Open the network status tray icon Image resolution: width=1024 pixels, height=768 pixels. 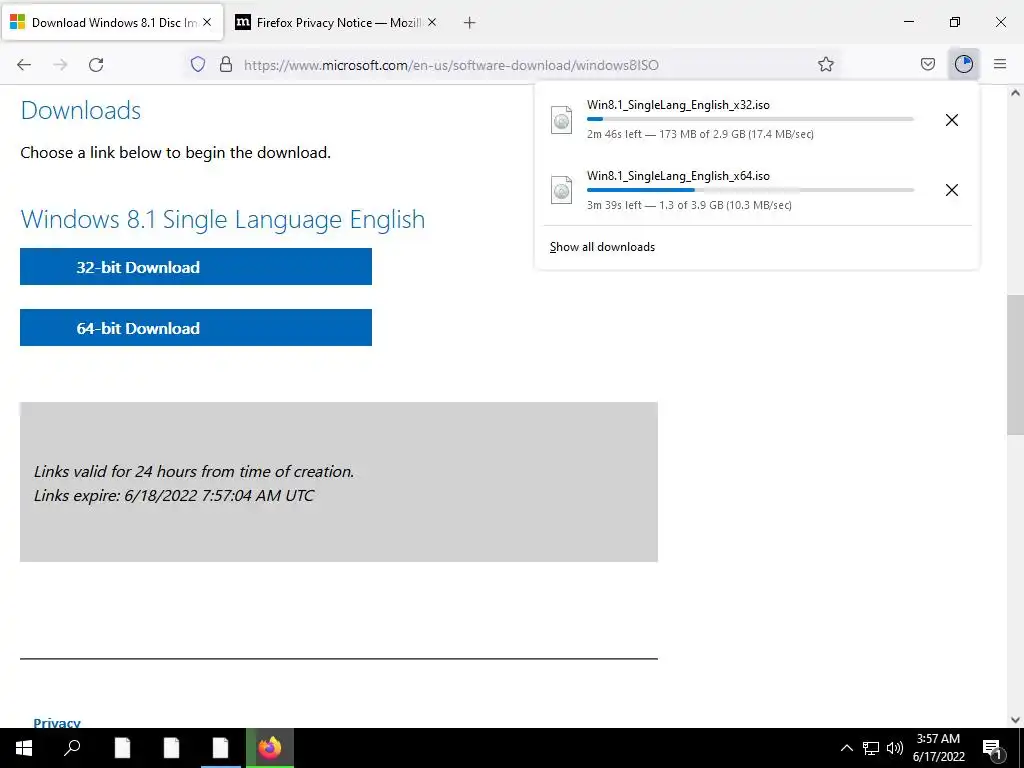coord(871,748)
